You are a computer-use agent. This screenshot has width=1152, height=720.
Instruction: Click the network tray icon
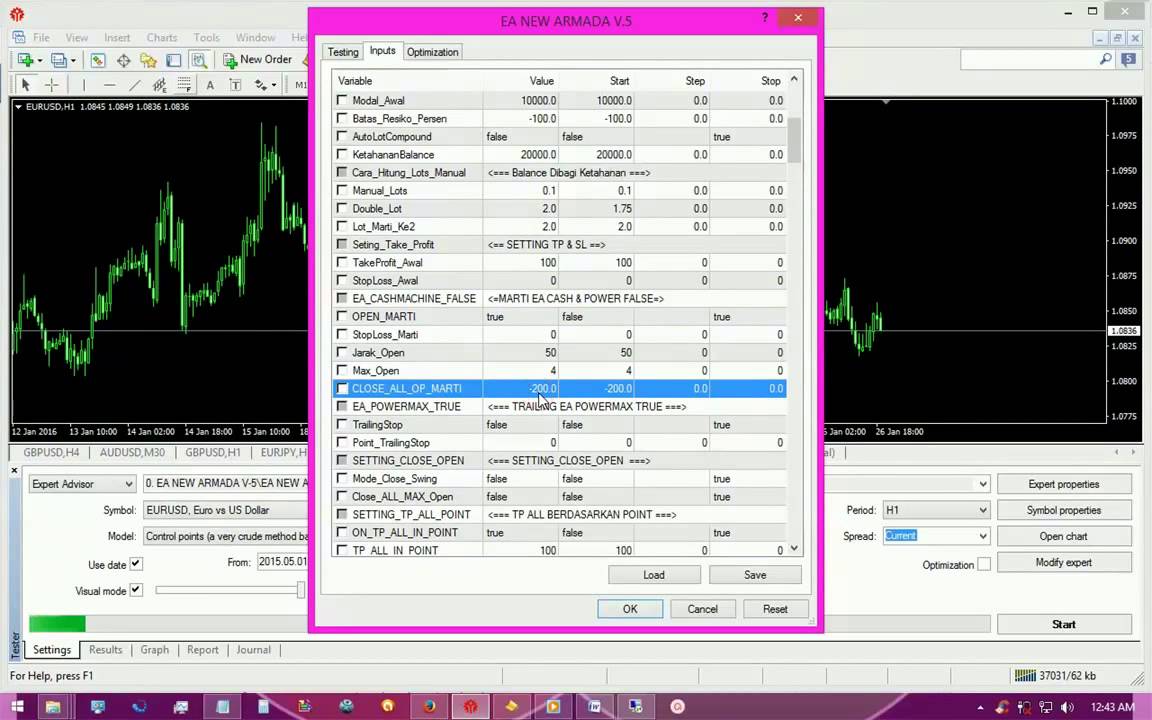click(1045, 708)
